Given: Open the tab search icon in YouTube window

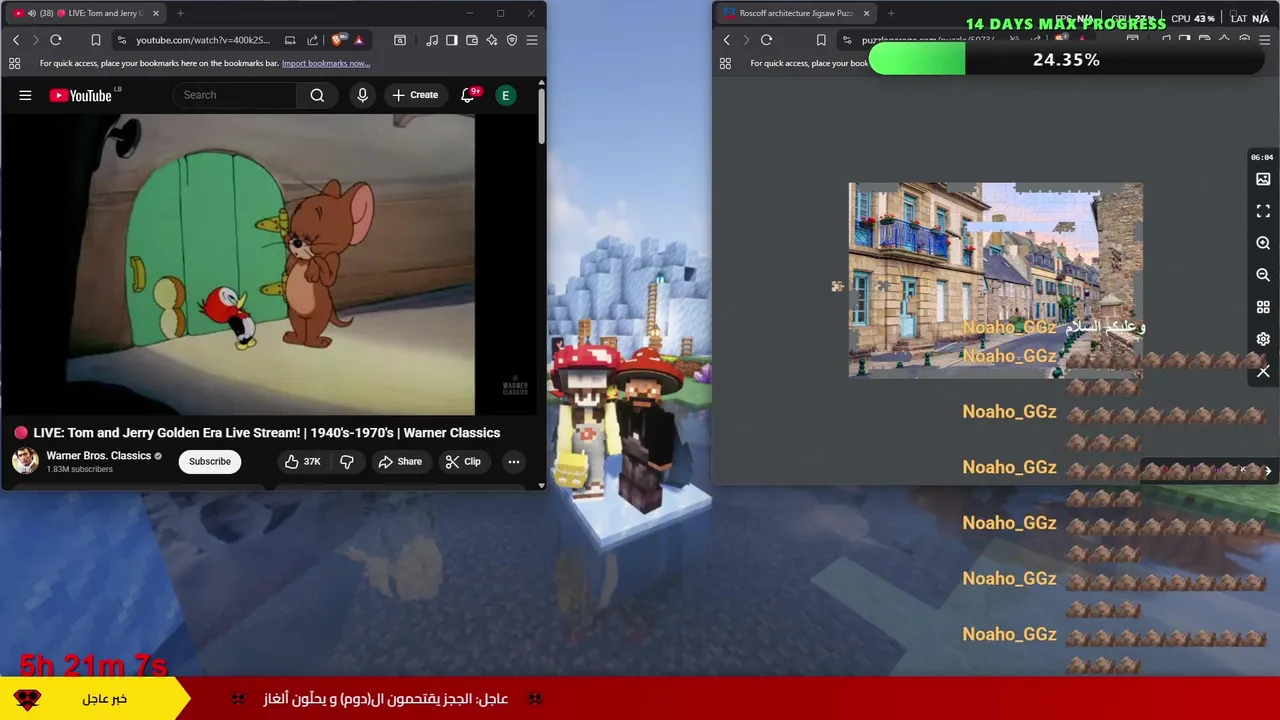Looking at the screenshot, I should click(x=400, y=40).
